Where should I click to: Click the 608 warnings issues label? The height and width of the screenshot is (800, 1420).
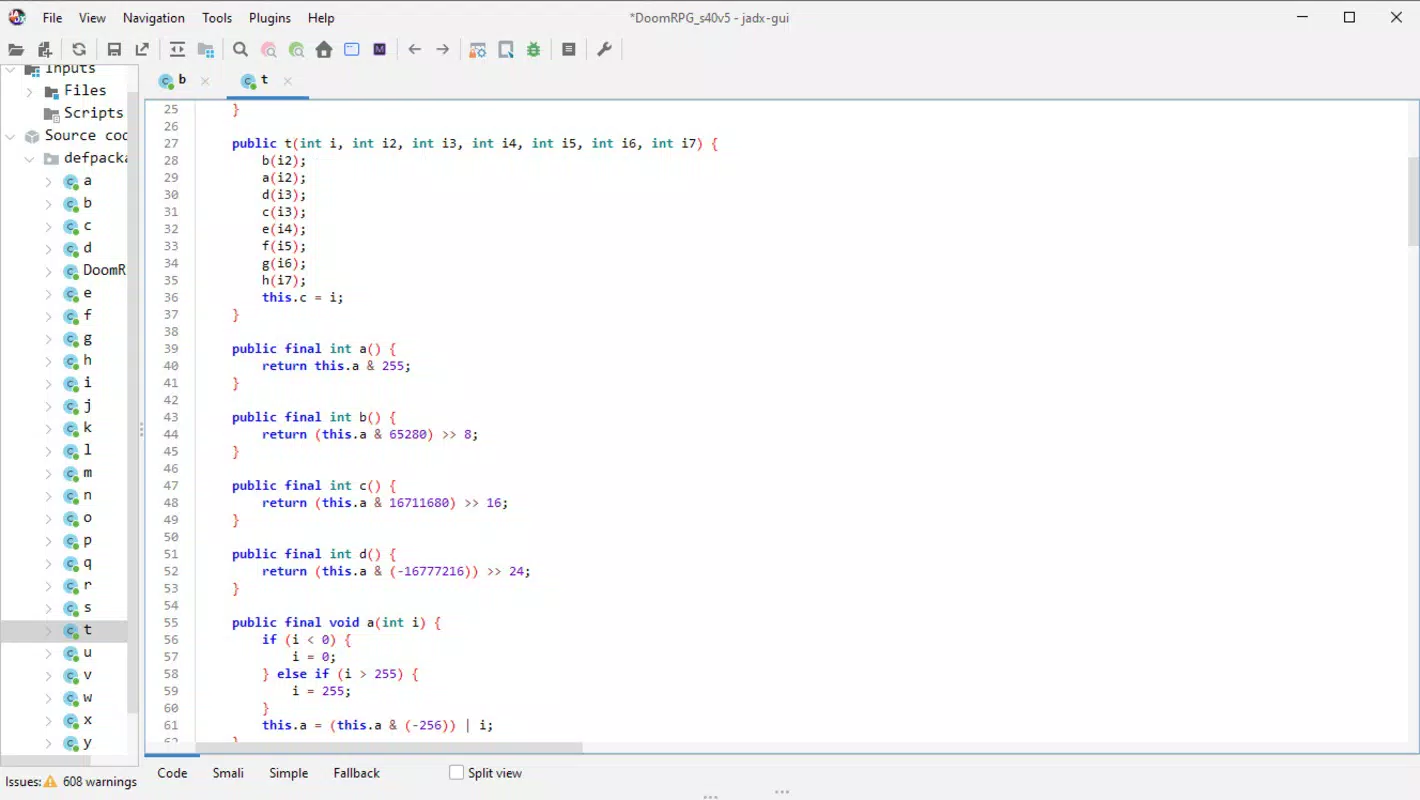(99, 782)
